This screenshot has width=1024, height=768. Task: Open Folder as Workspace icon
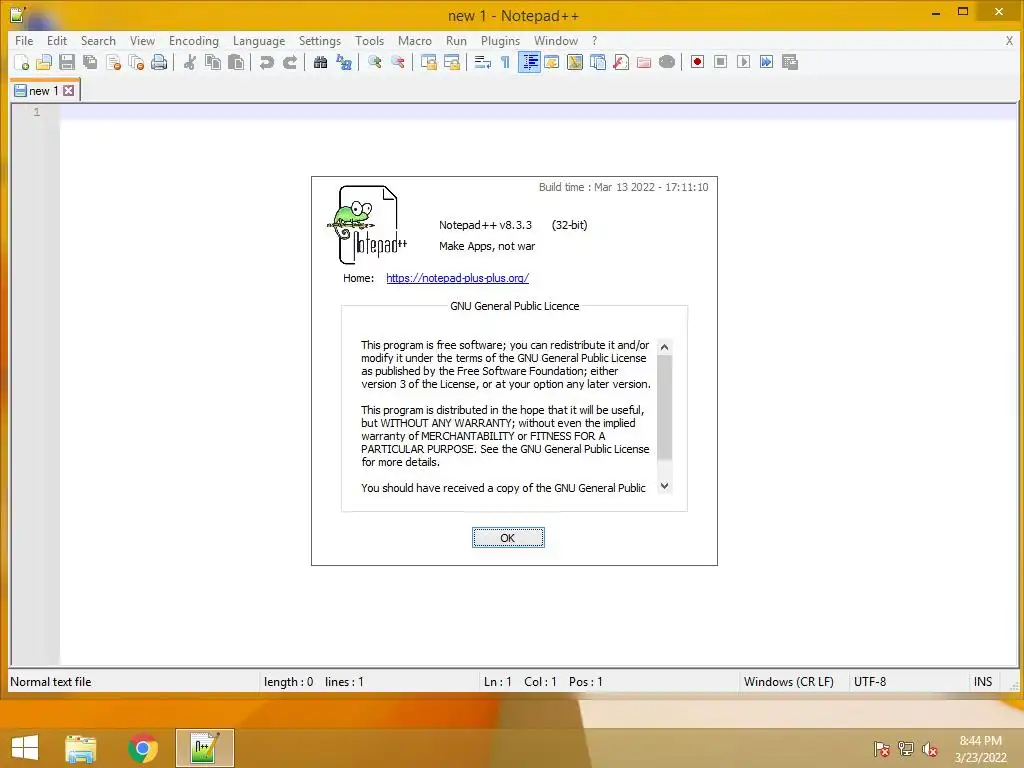pyautogui.click(x=644, y=63)
